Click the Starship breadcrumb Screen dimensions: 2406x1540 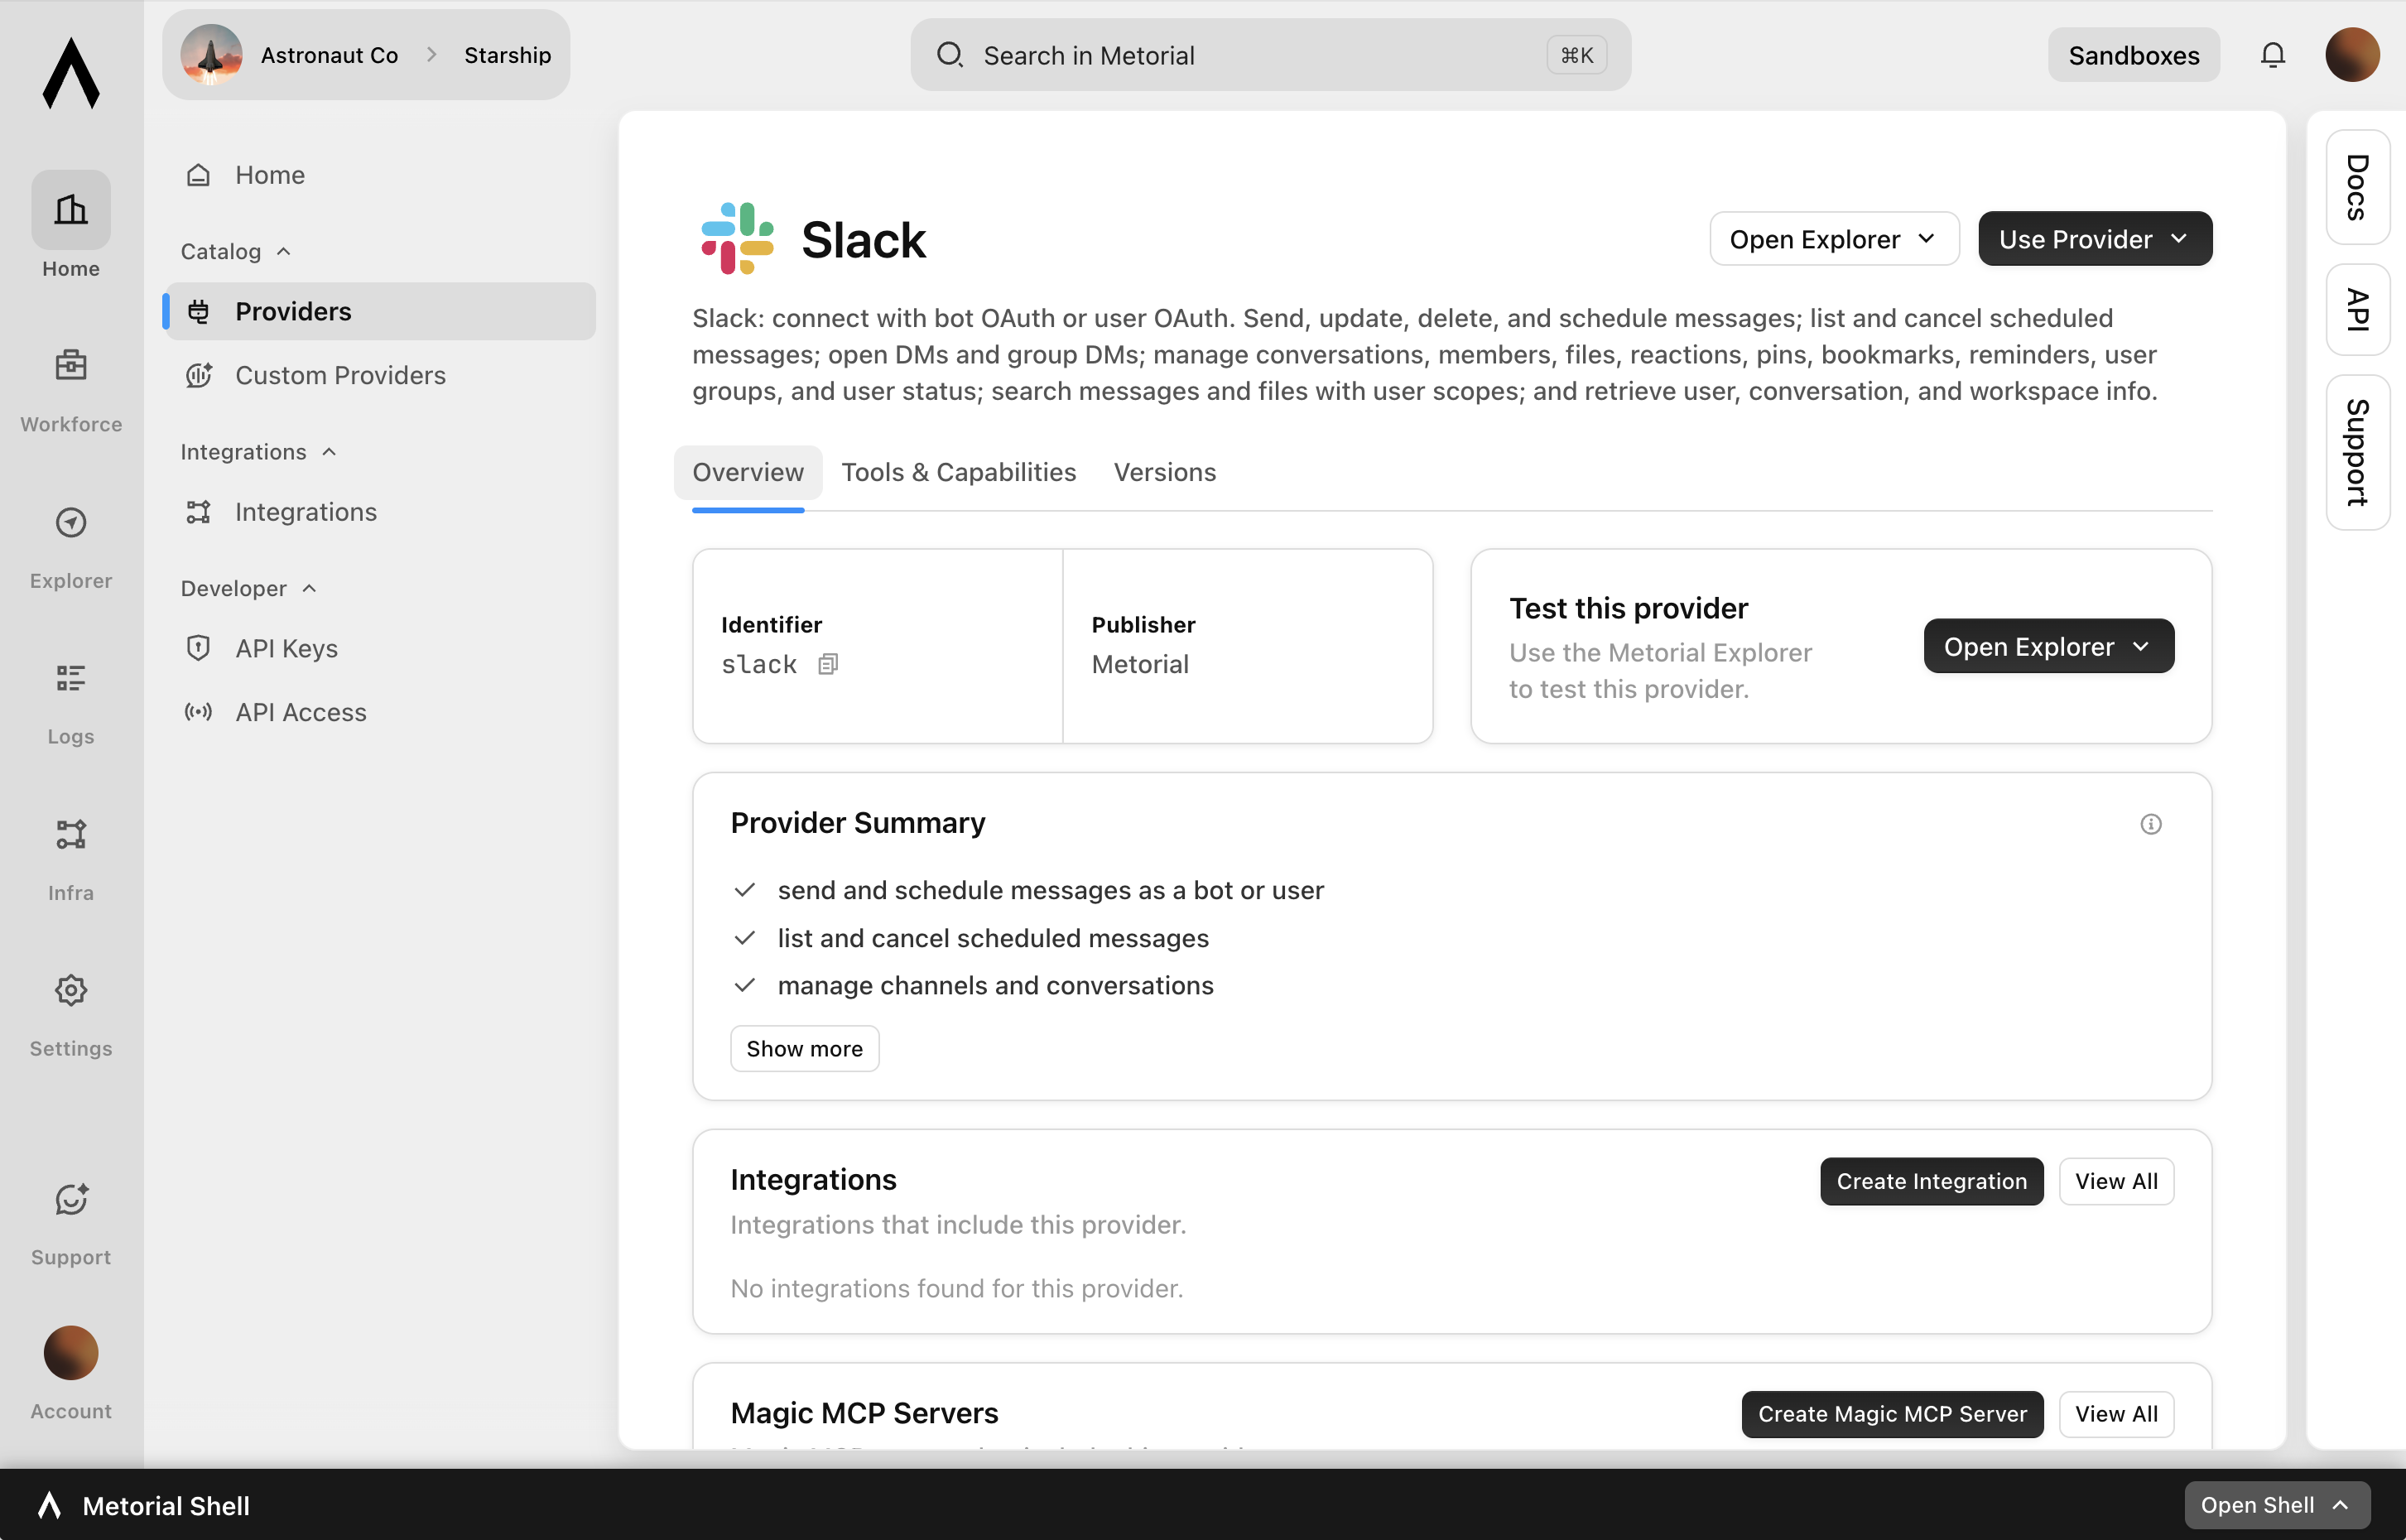[507, 55]
